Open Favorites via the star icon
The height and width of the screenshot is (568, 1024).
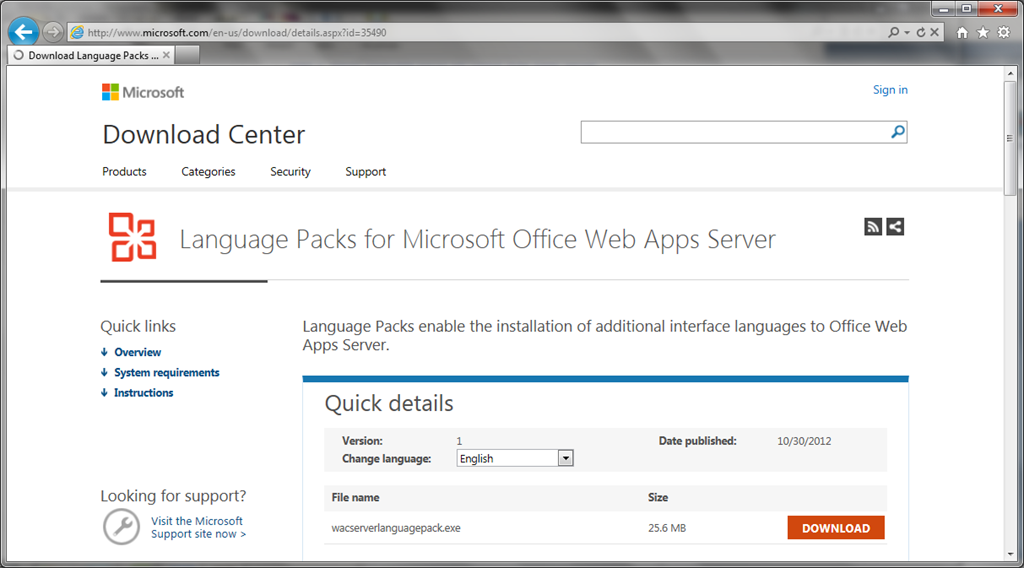coord(983,33)
